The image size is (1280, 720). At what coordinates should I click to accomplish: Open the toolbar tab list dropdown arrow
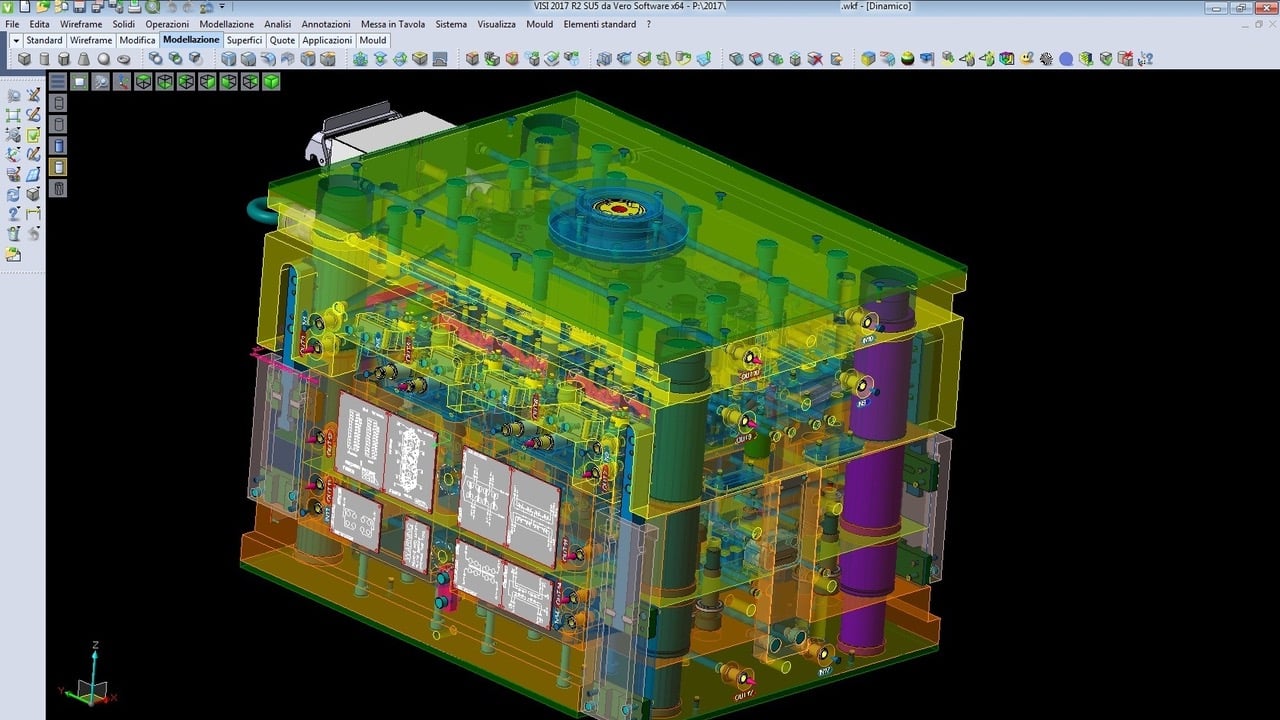15,41
